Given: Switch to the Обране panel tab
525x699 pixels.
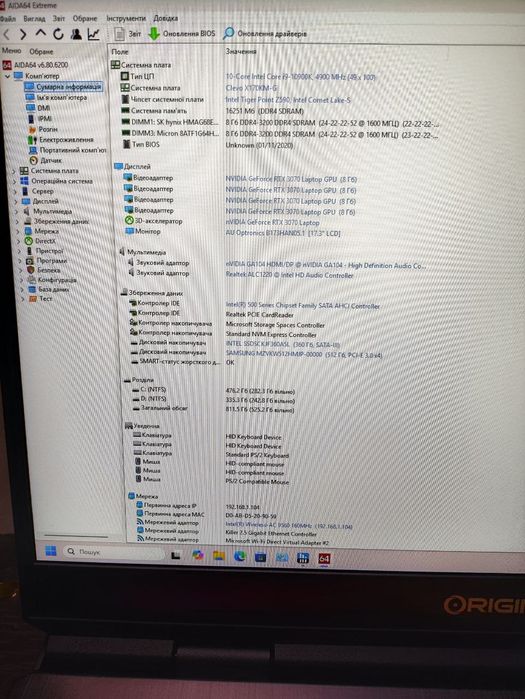Looking at the screenshot, I should pyautogui.click(x=41, y=51).
